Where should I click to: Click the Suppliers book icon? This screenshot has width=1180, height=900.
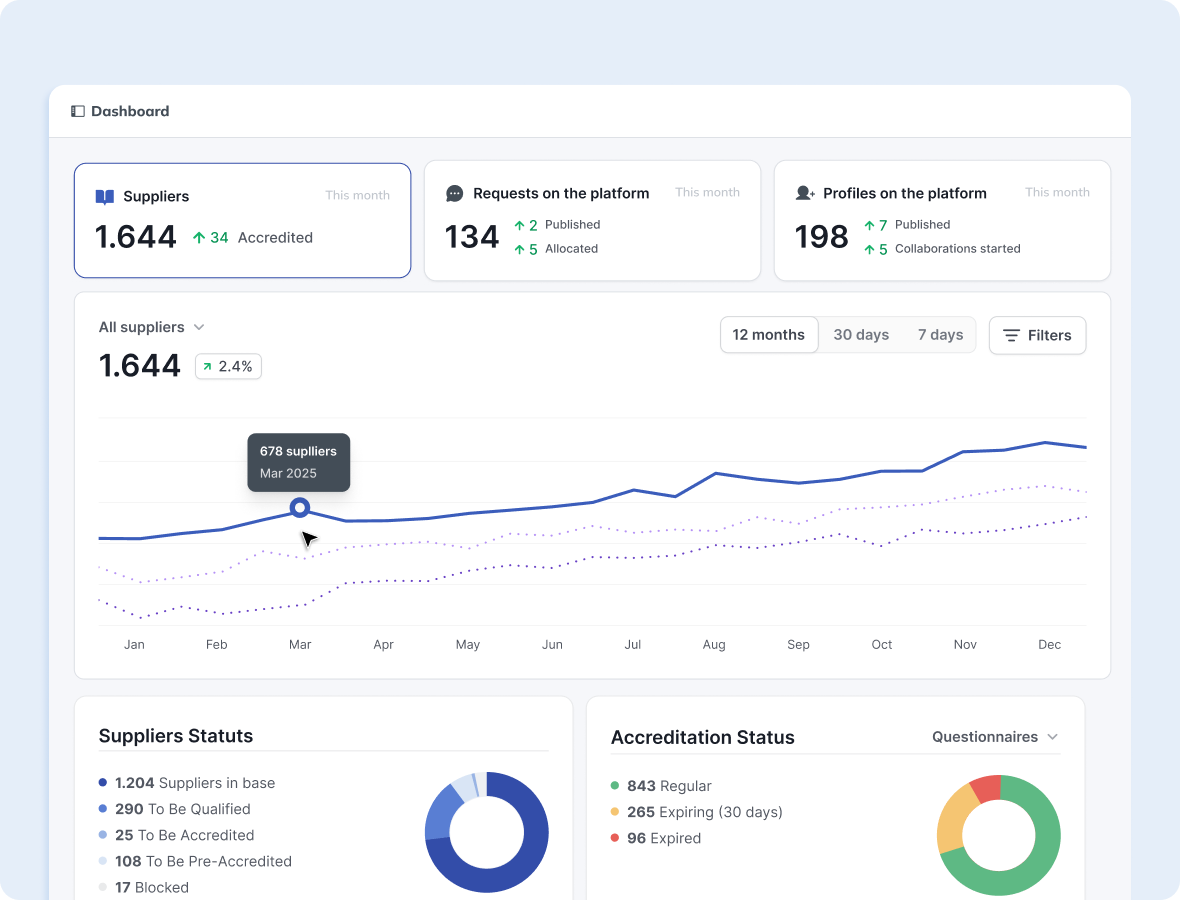pyautogui.click(x=105, y=197)
